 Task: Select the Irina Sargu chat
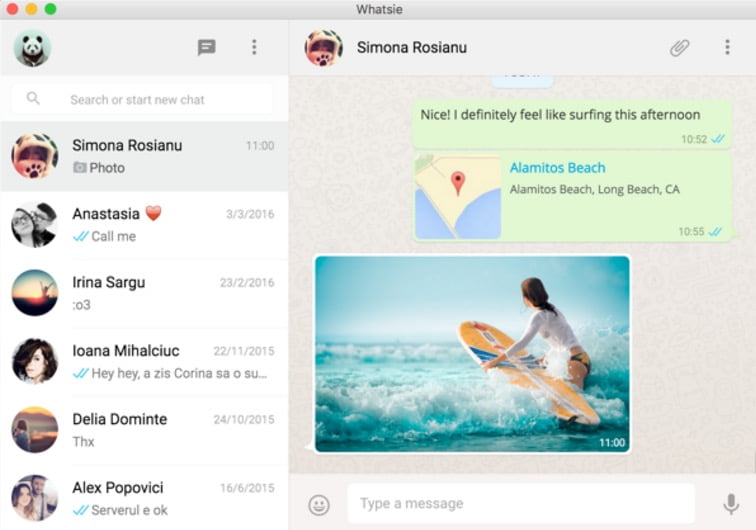click(144, 293)
